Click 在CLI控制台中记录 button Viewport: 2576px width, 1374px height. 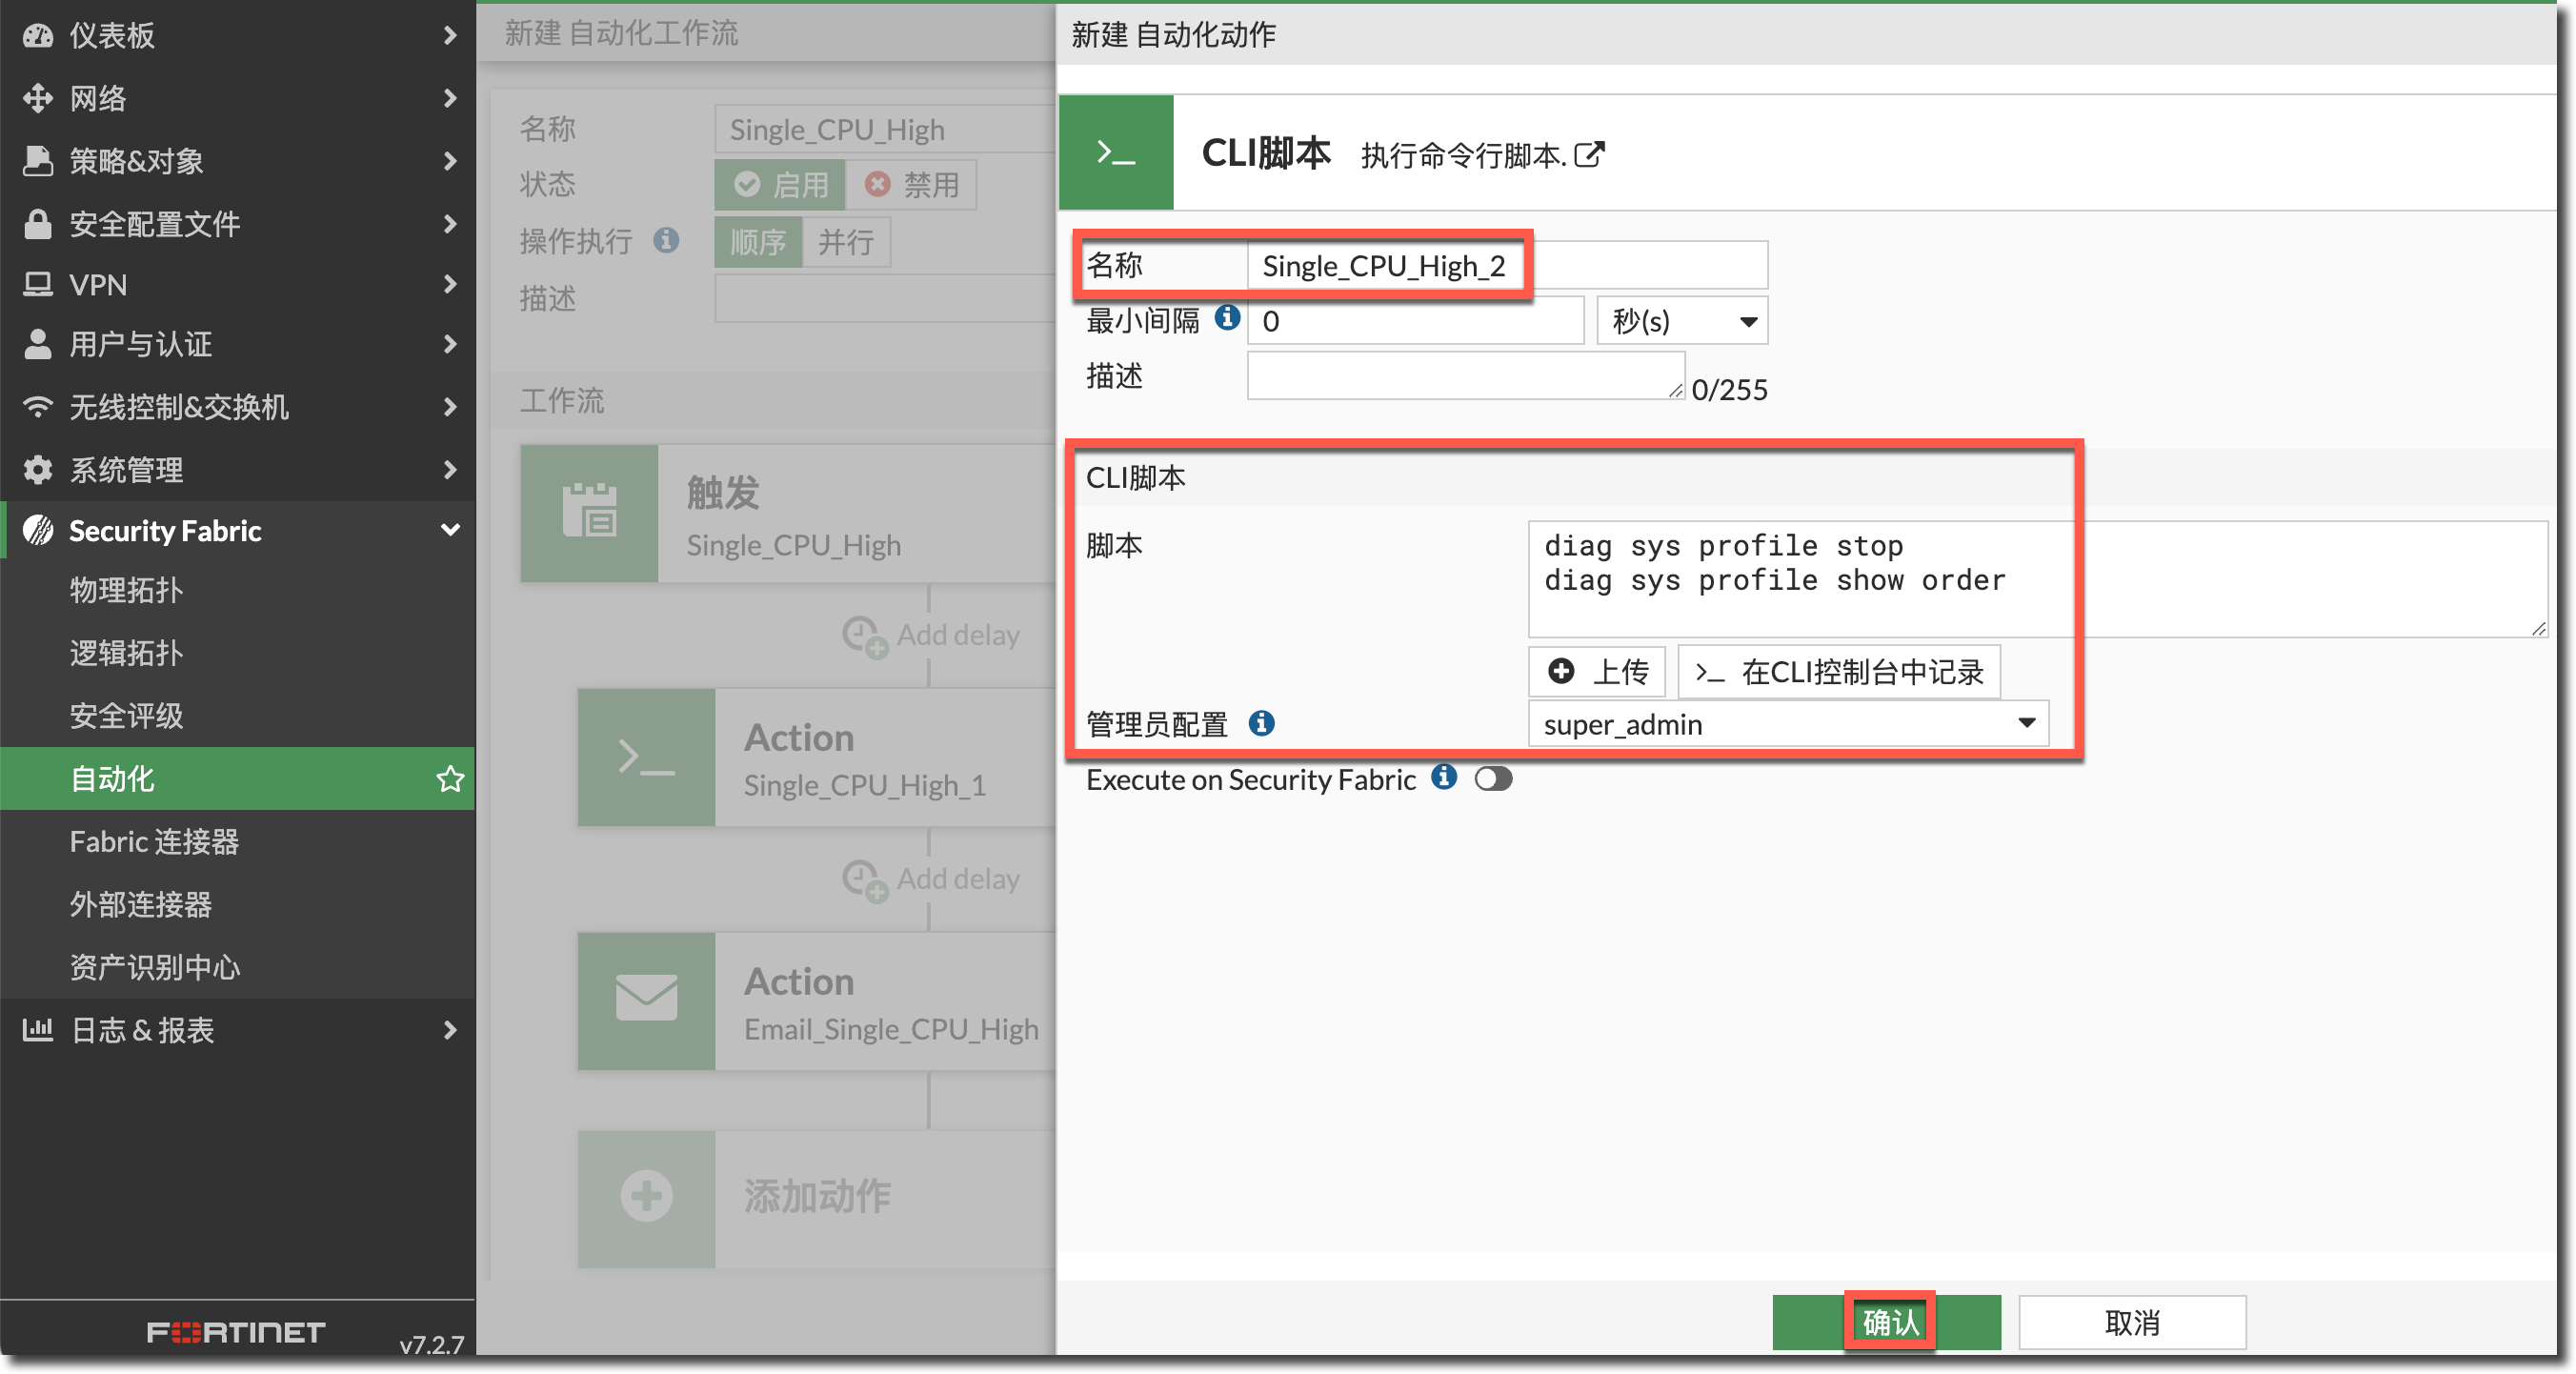(x=1838, y=671)
